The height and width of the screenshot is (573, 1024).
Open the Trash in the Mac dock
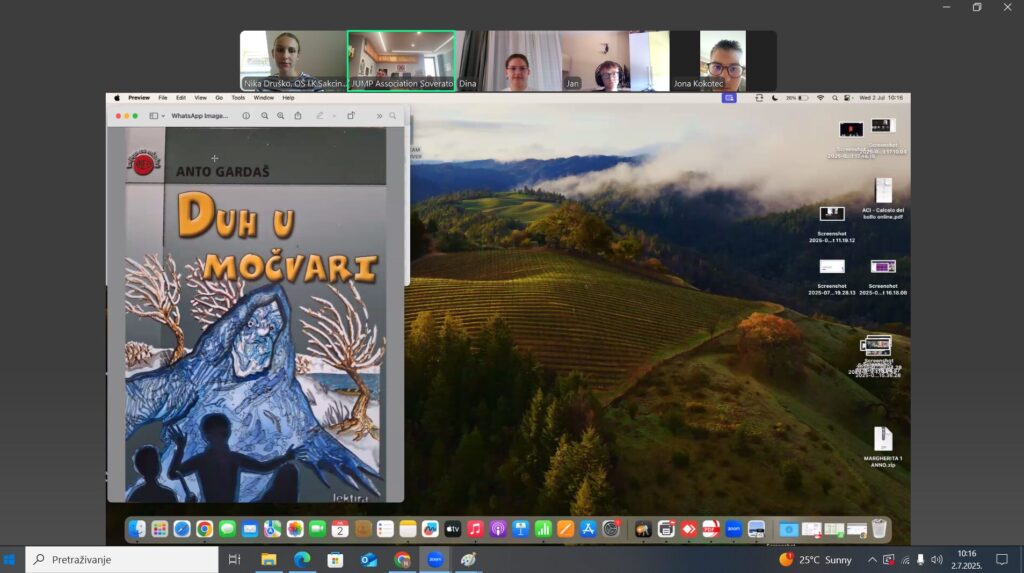[879, 529]
